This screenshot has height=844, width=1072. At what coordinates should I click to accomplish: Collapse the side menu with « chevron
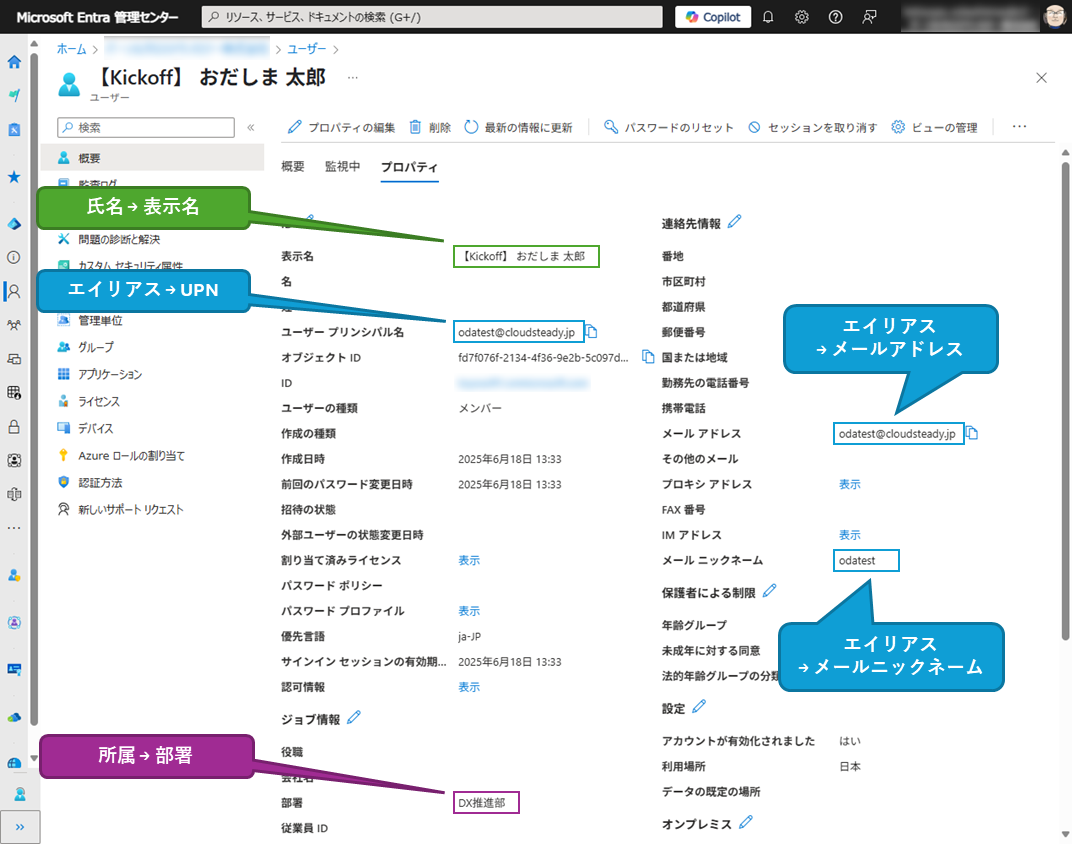click(x=251, y=127)
